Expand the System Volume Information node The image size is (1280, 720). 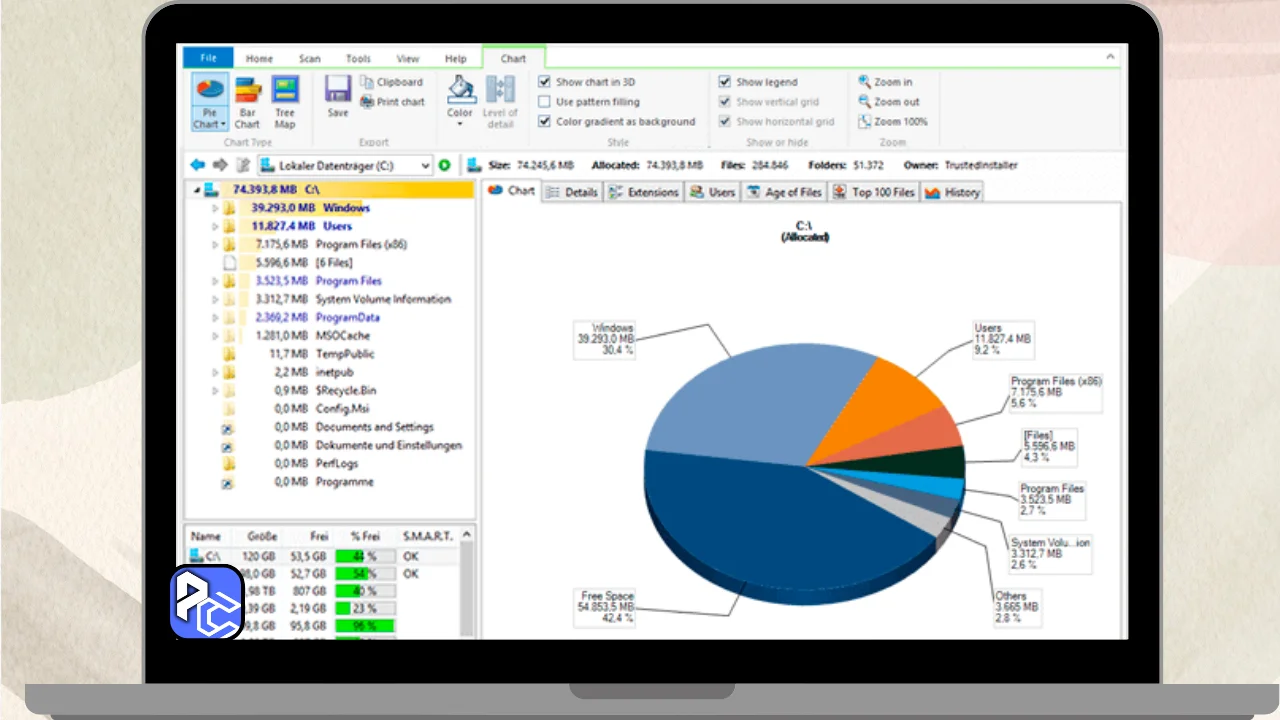(x=214, y=299)
